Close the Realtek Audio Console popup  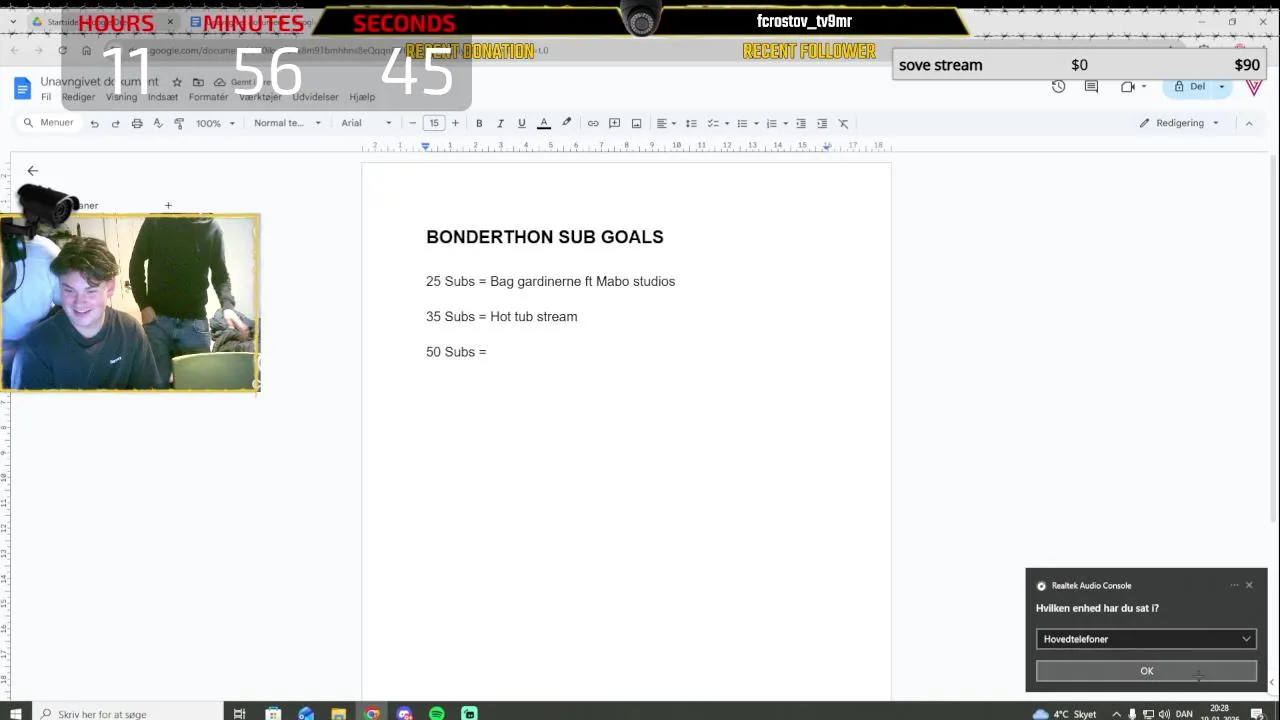(1249, 585)
